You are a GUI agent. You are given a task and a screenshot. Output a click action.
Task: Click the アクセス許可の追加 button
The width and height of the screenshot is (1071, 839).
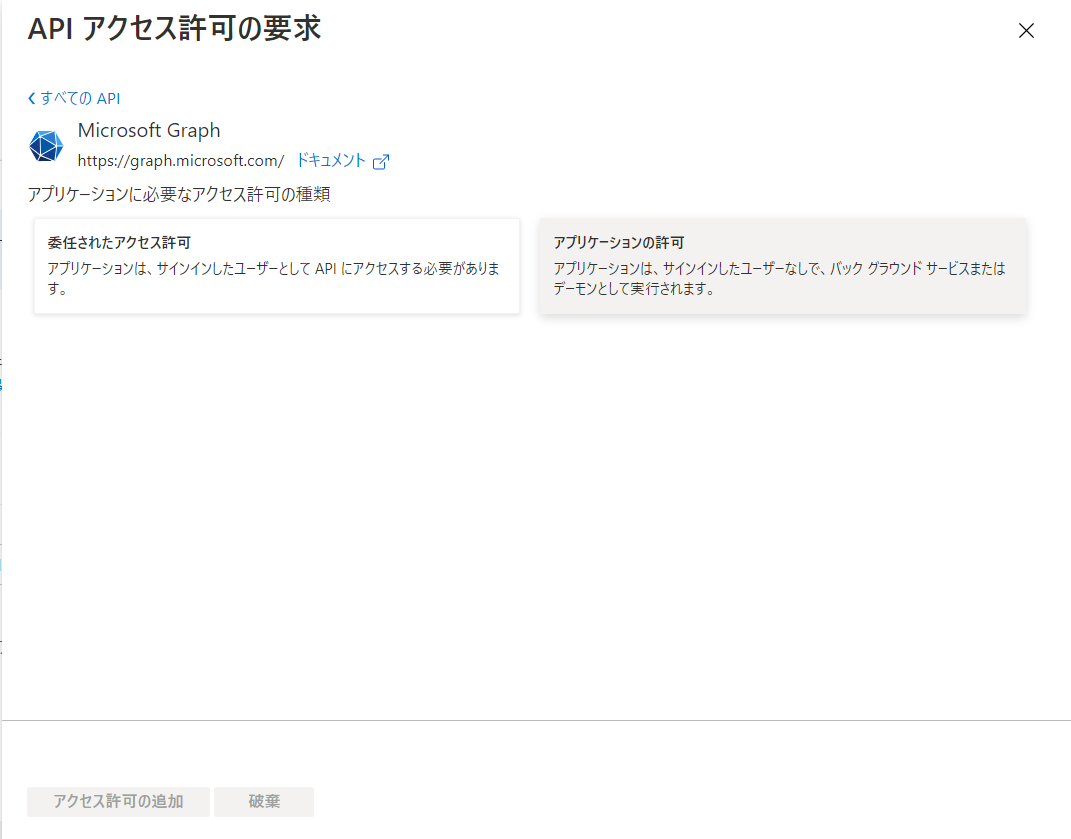tap(118, 801)
